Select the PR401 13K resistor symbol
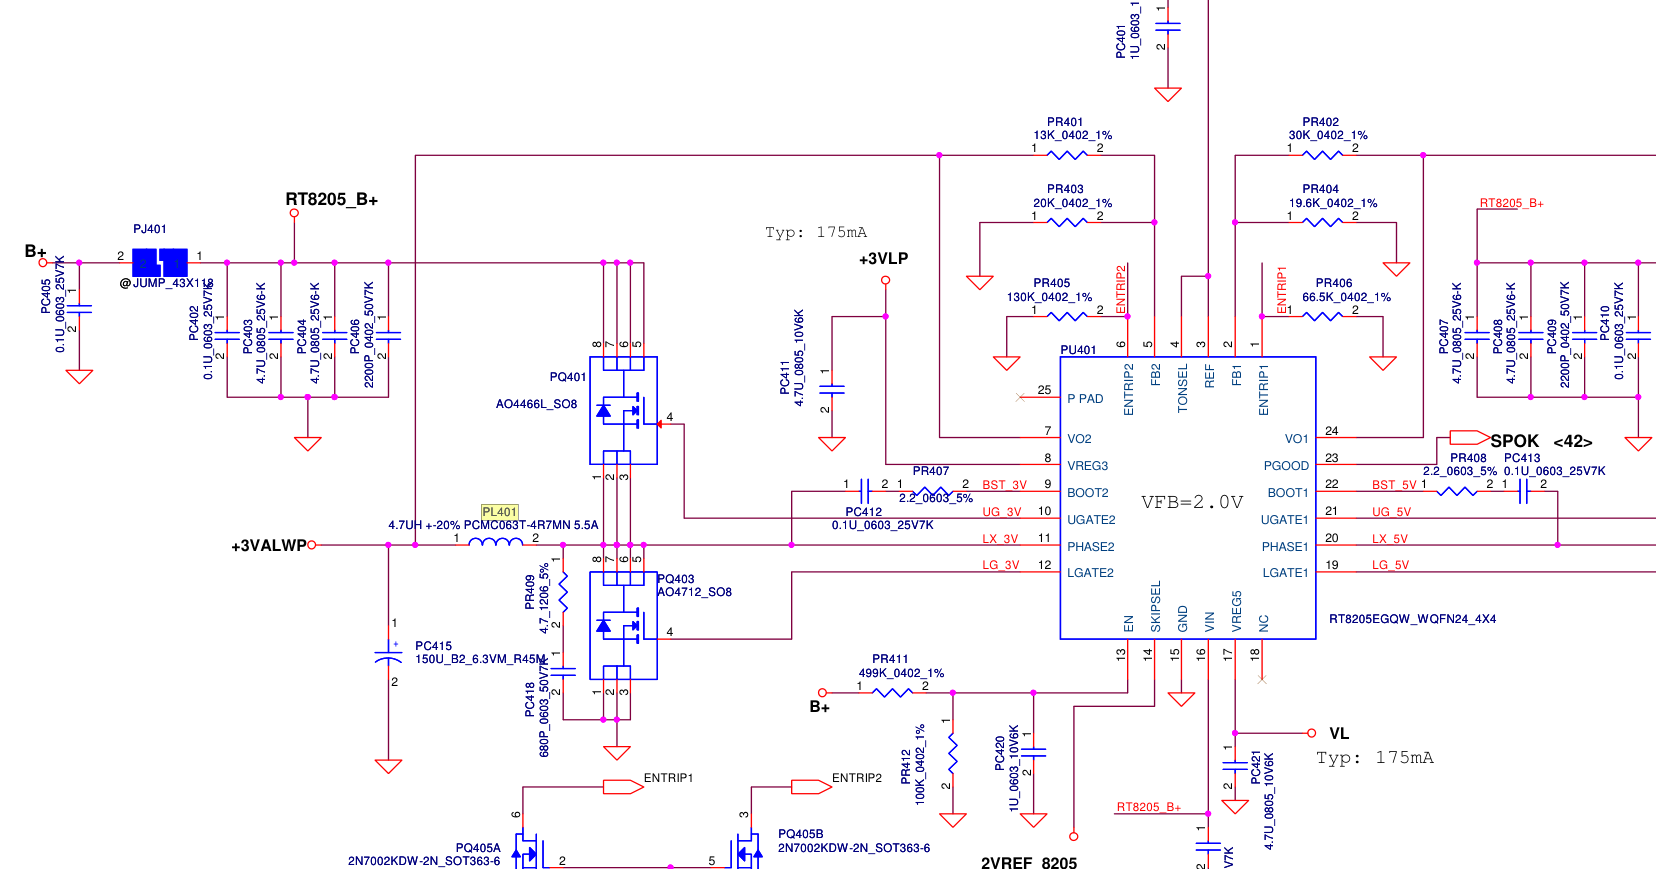1656x869 pixels. tap(1066, 155)
